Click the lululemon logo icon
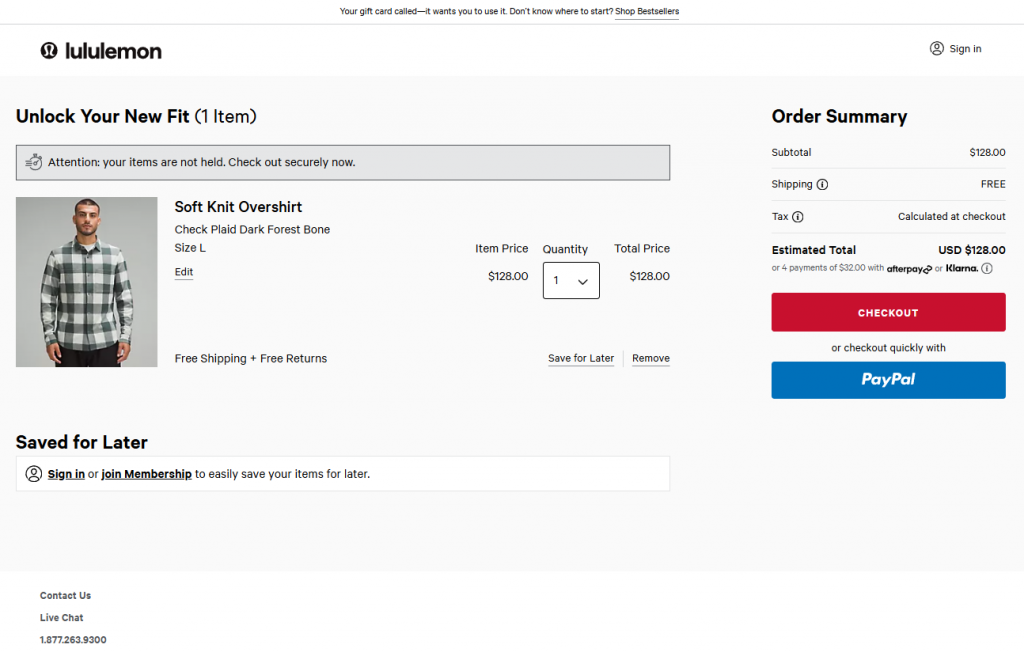Screen dimensions: 1024x652 [49, 50]
